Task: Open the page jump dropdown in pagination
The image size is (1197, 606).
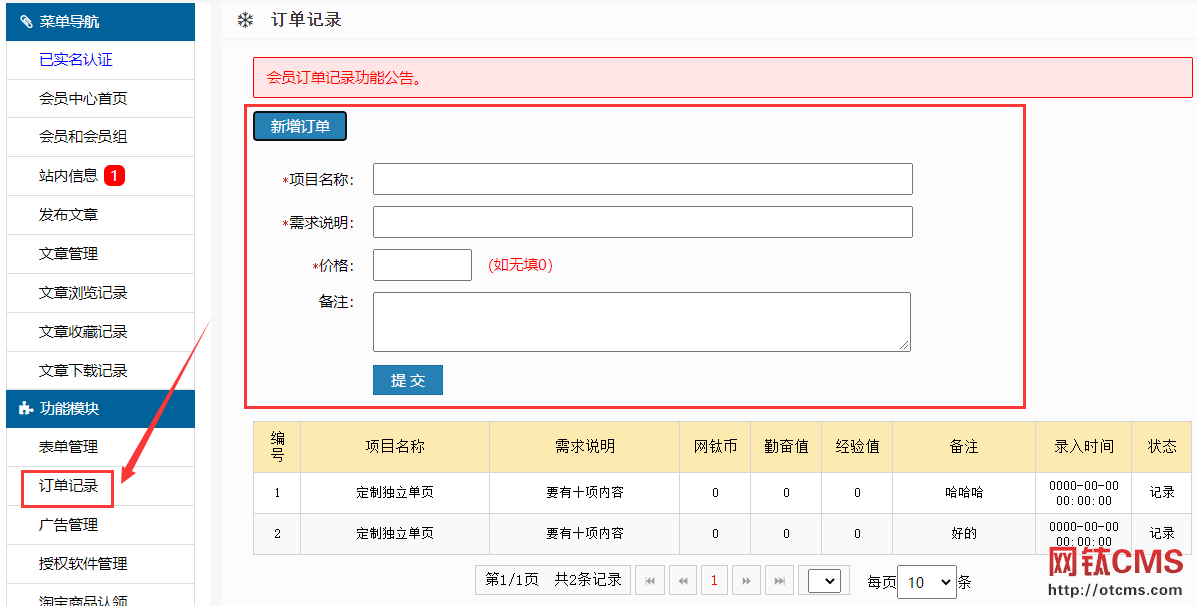Action: coord(826,581)
